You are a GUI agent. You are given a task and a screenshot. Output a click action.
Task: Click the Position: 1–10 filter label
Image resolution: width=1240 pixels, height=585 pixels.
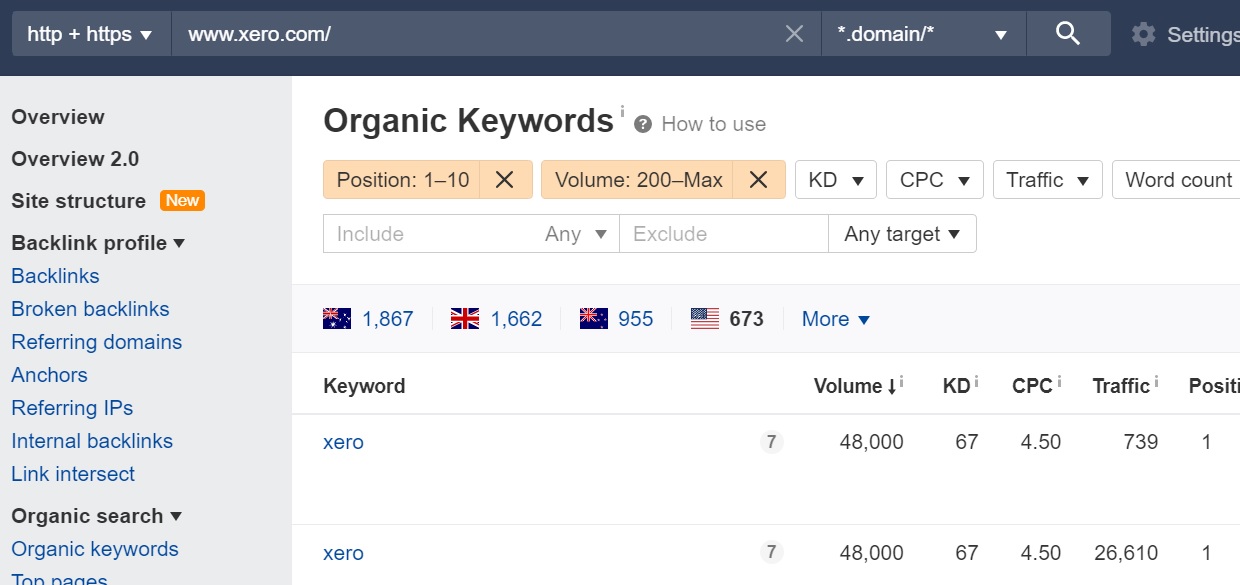(x=402, y=180)
